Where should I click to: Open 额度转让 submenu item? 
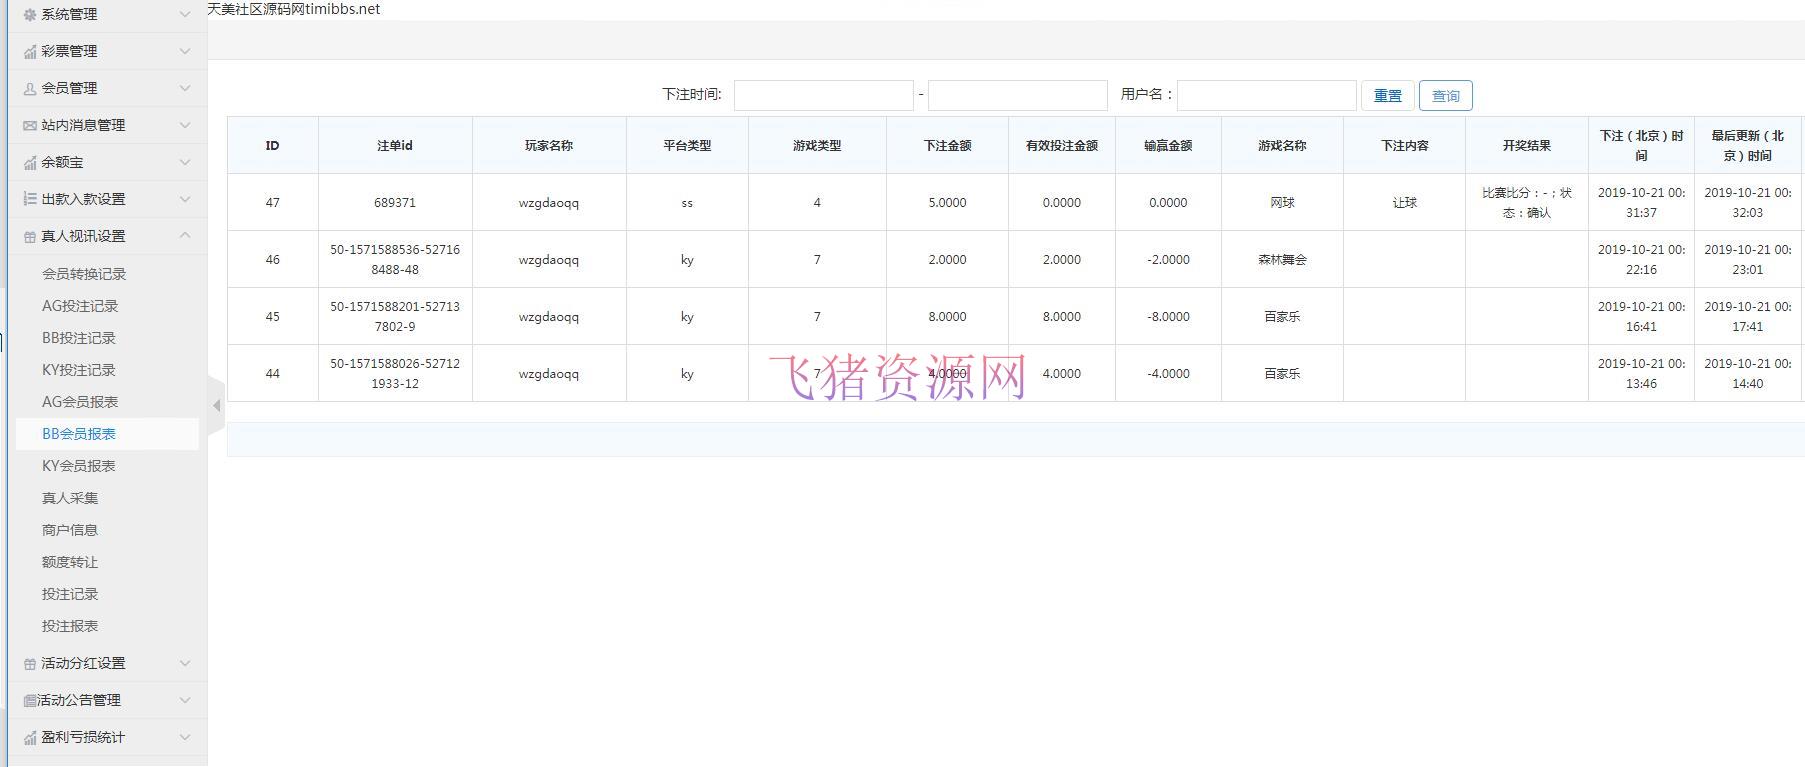70,562
